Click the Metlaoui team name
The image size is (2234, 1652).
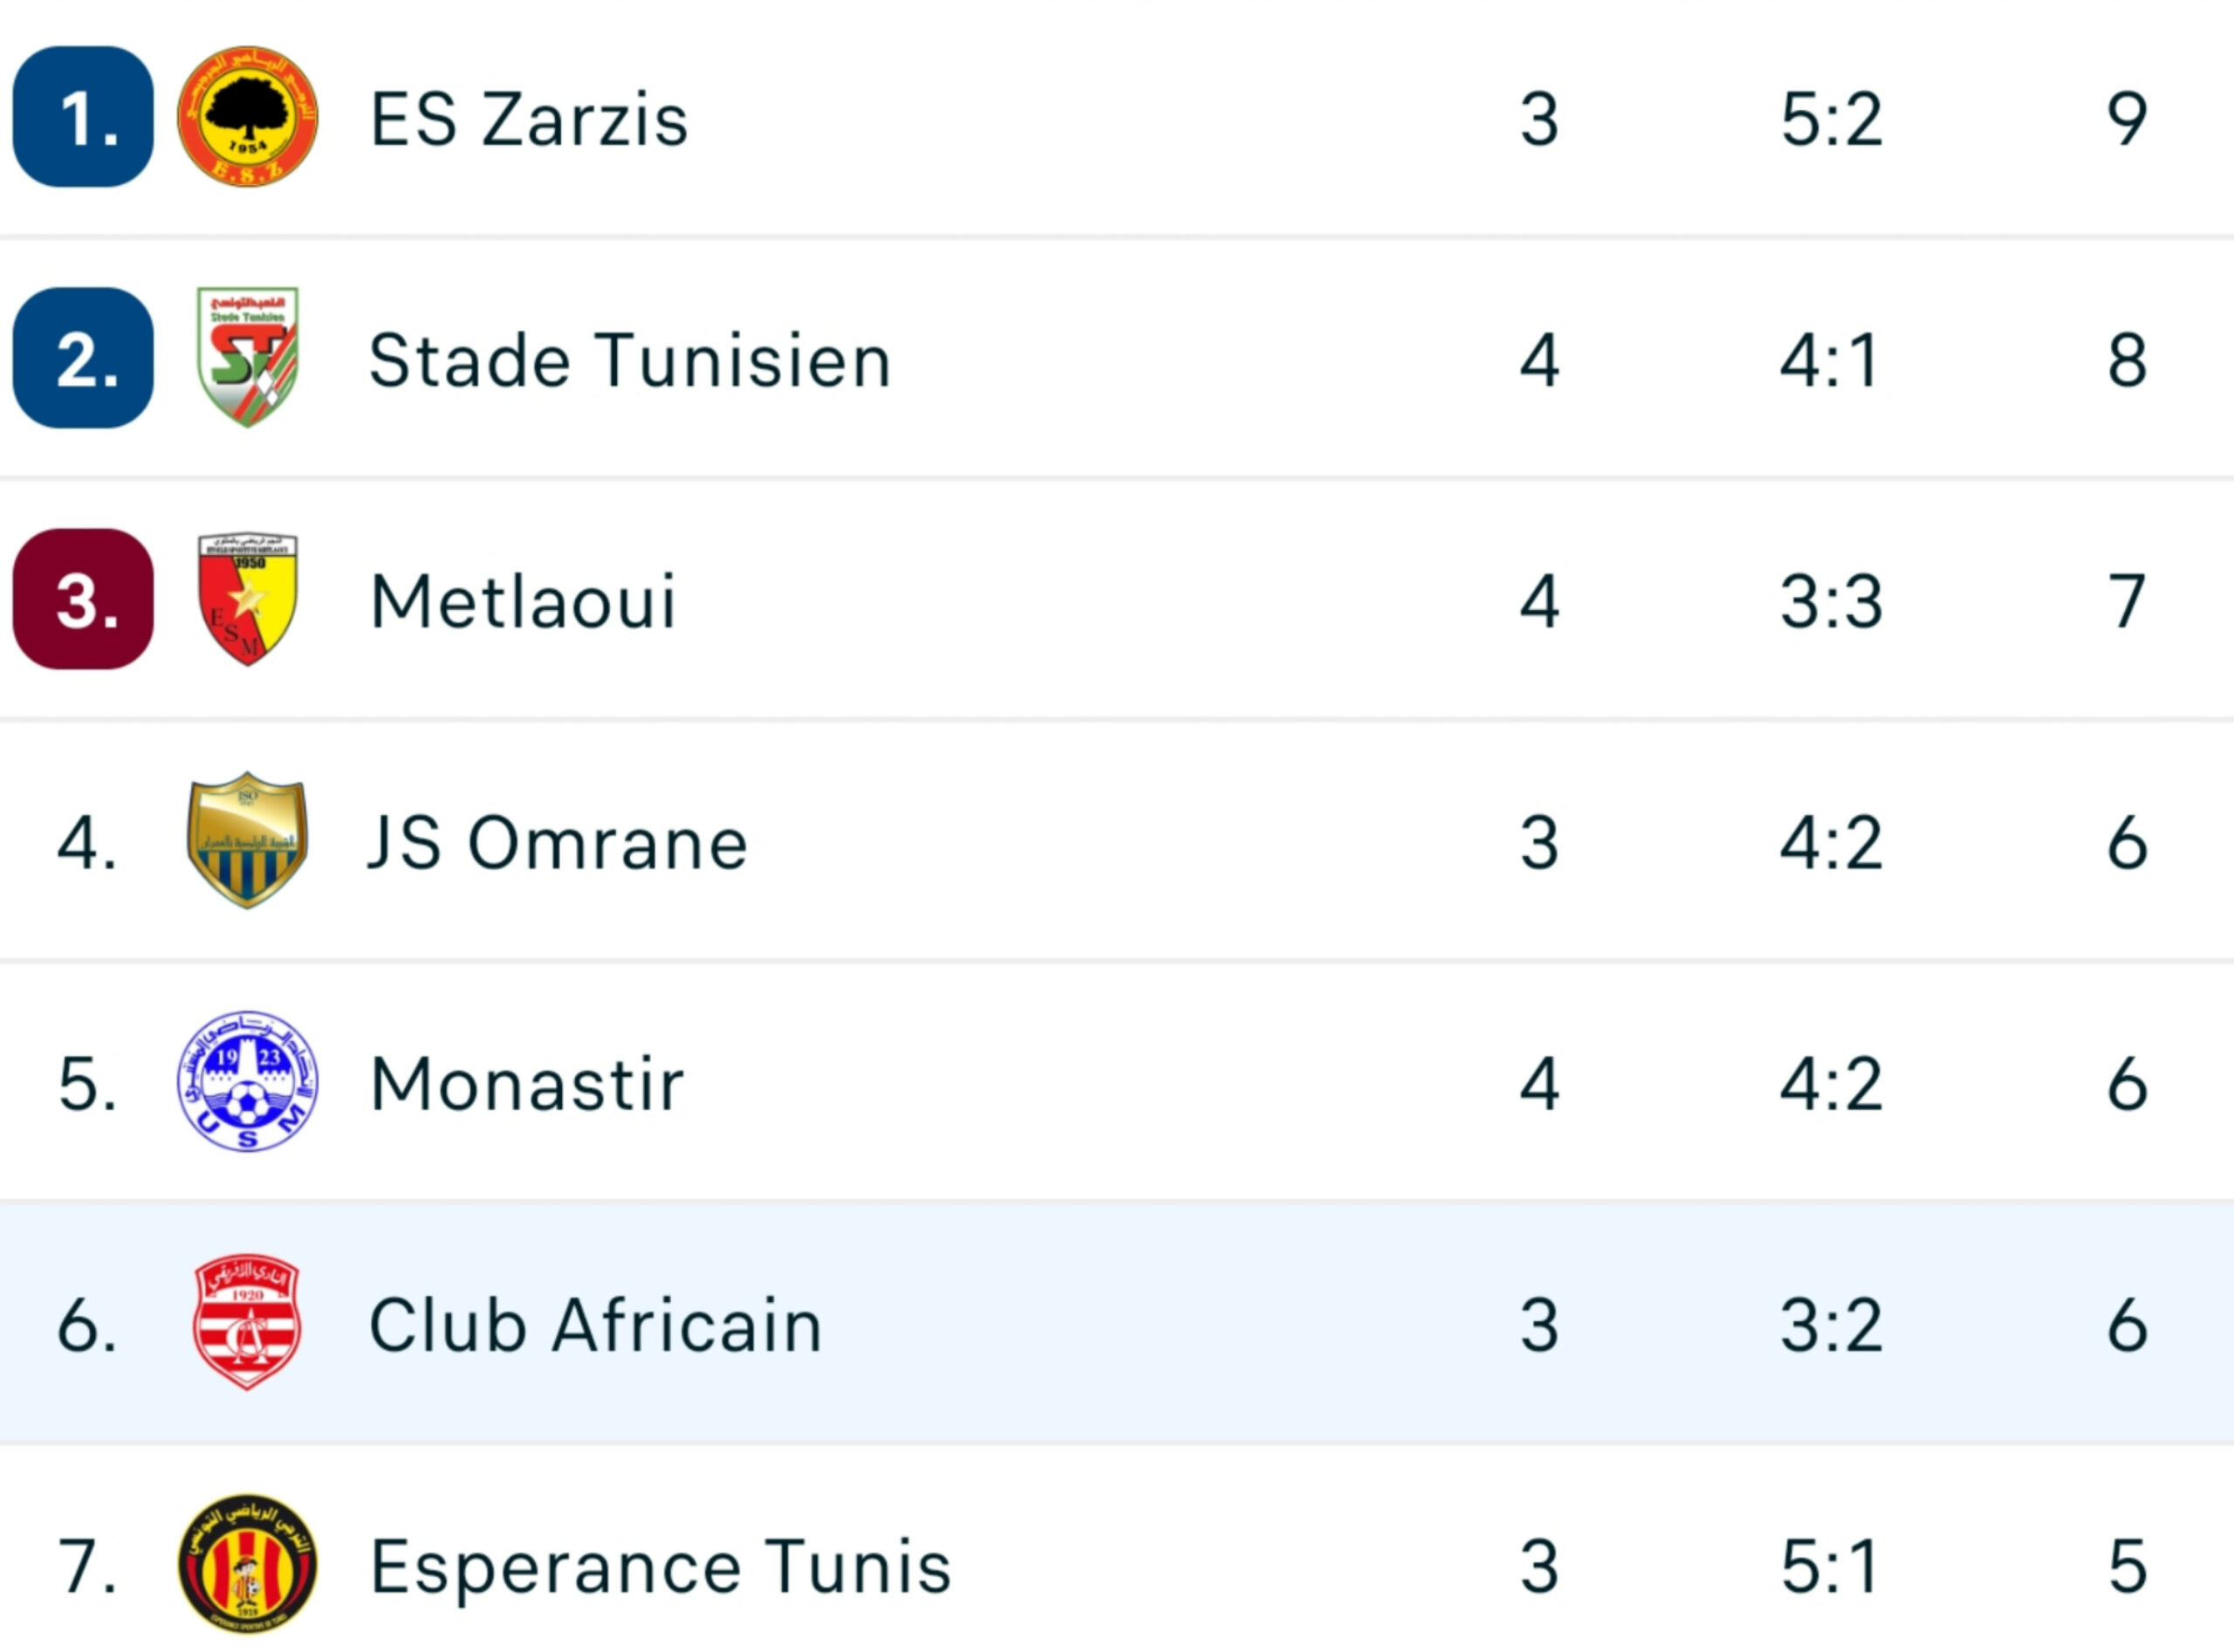523,602
